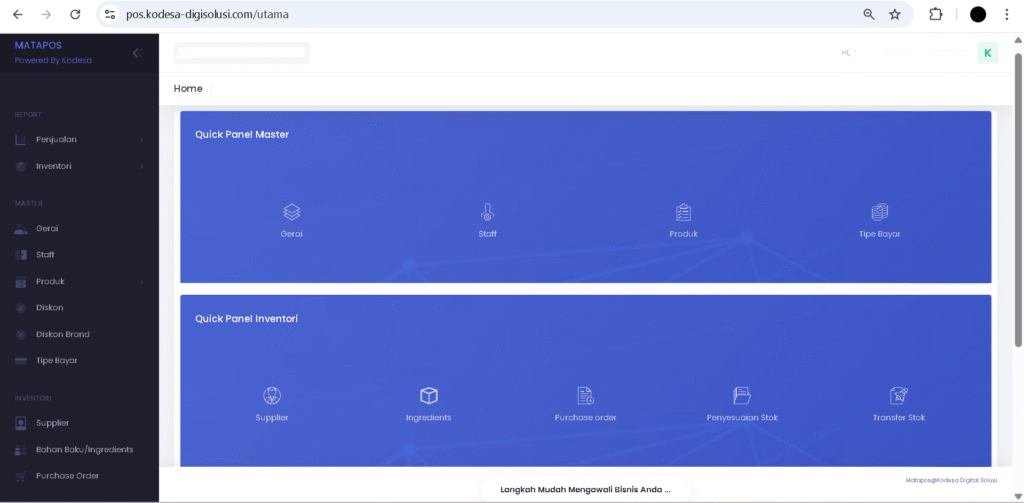
Task: Click the Quick Panel Inventori heading
Action: click(246, 319)
